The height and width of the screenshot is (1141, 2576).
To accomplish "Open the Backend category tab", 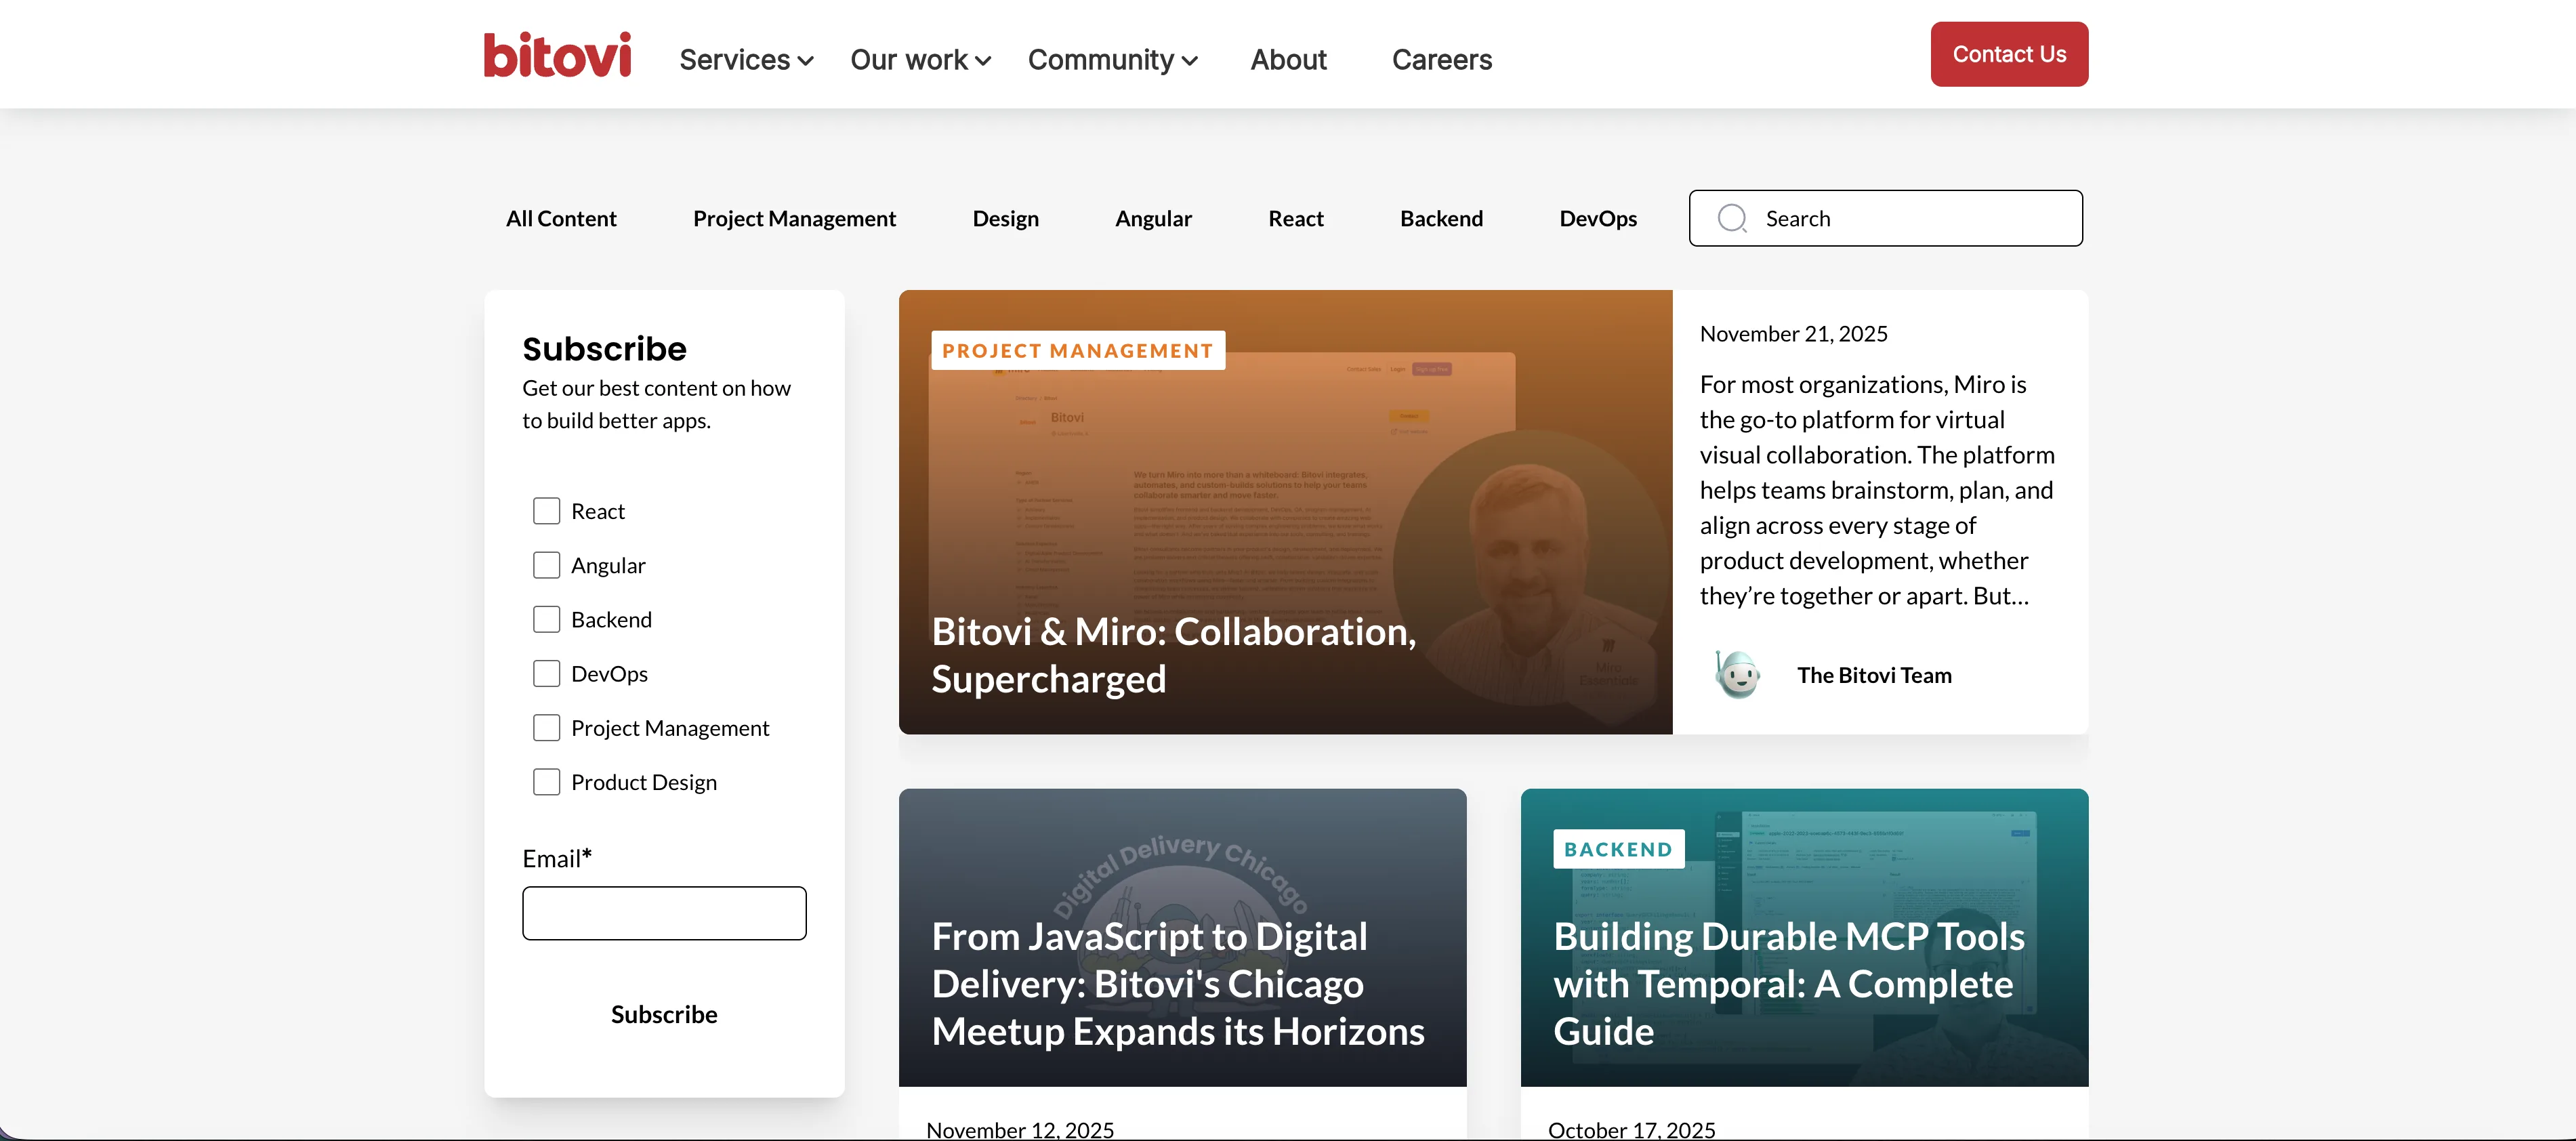I will click(1441, 218).
